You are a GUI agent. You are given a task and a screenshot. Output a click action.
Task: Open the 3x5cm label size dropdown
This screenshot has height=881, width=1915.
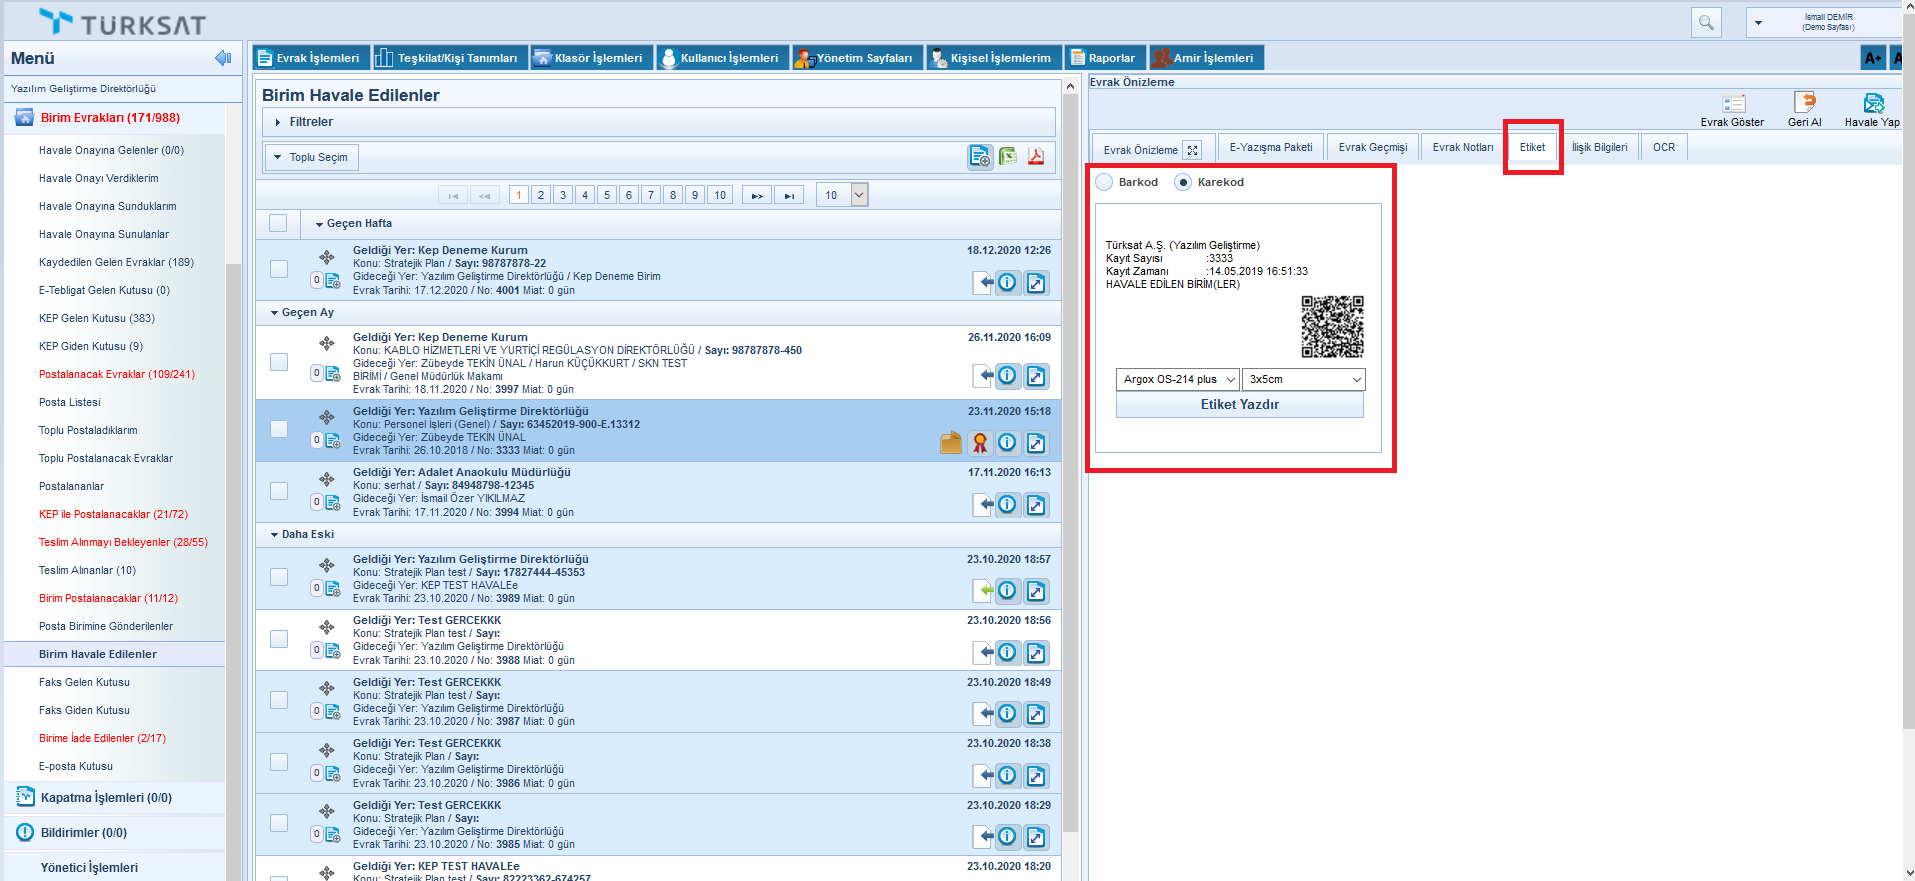[x=1303, y=379]
